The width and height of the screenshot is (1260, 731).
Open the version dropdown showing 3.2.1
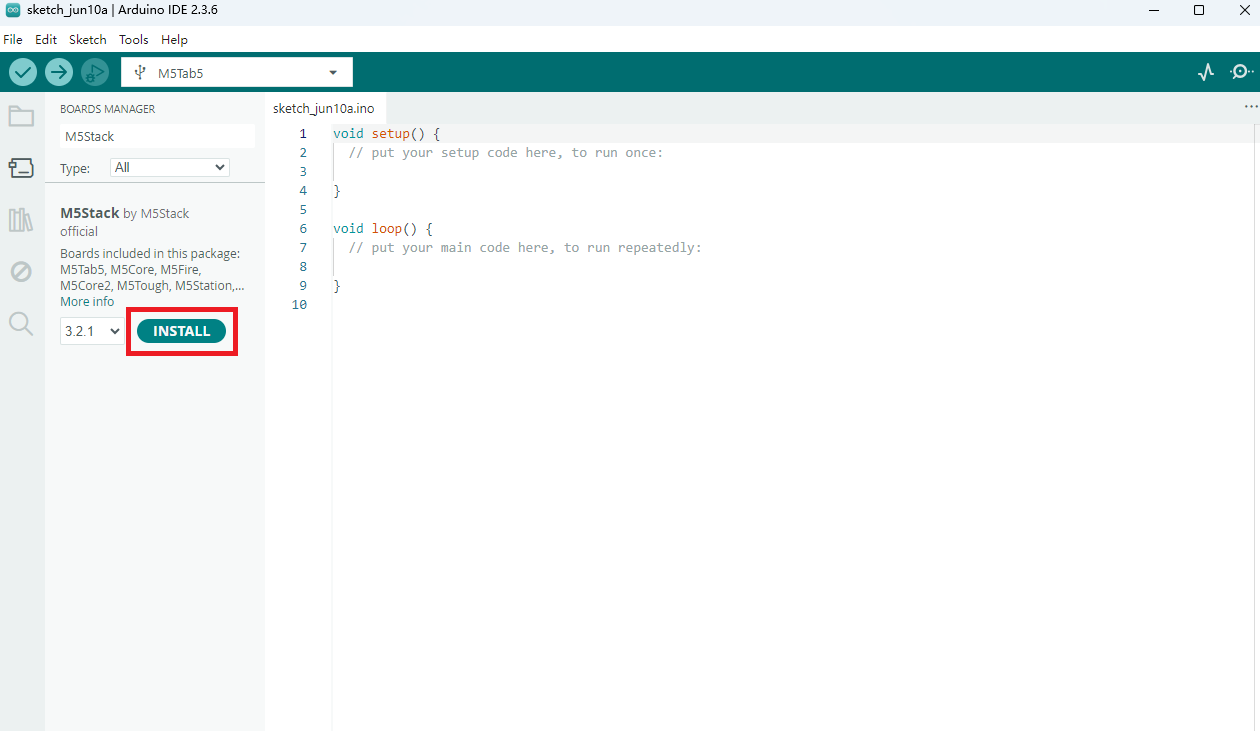(92, 331)
